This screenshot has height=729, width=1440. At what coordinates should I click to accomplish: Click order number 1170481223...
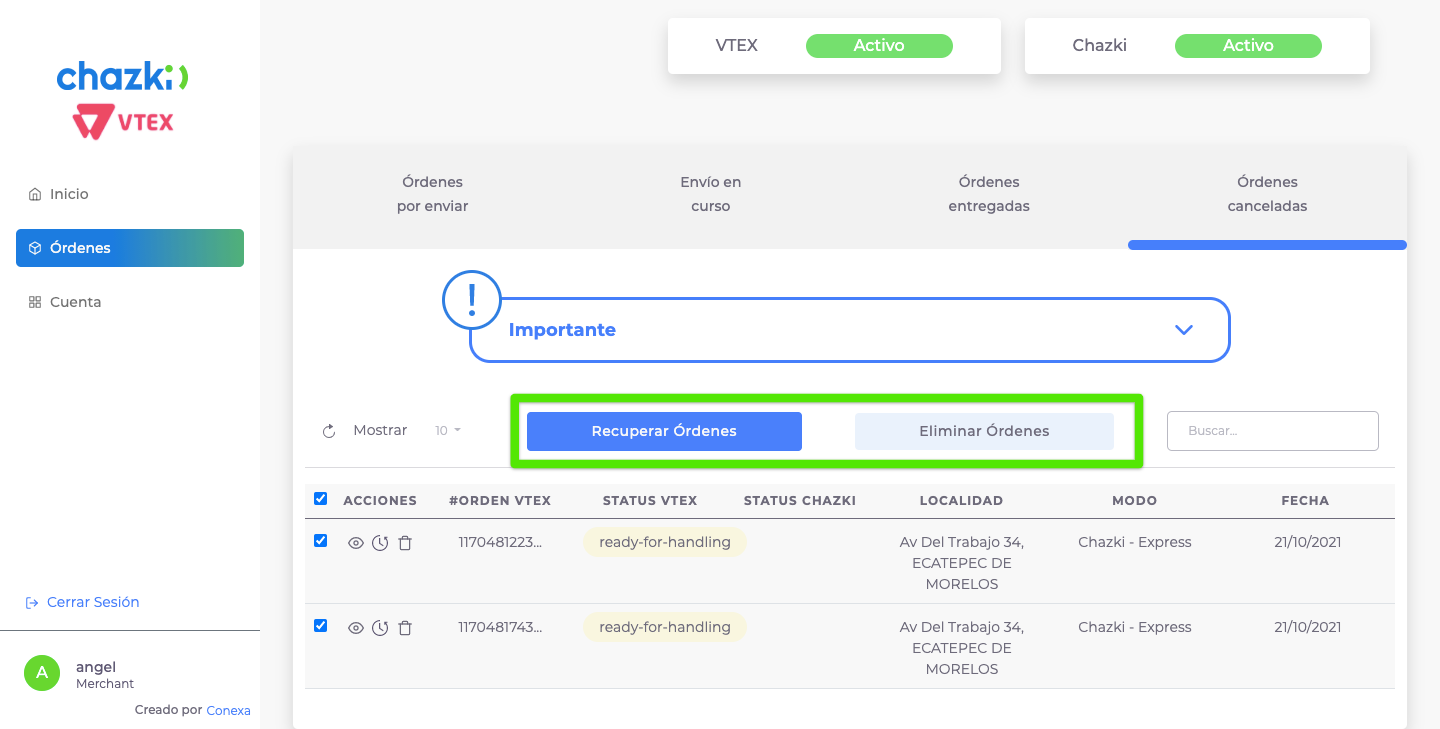coord(500,542)
